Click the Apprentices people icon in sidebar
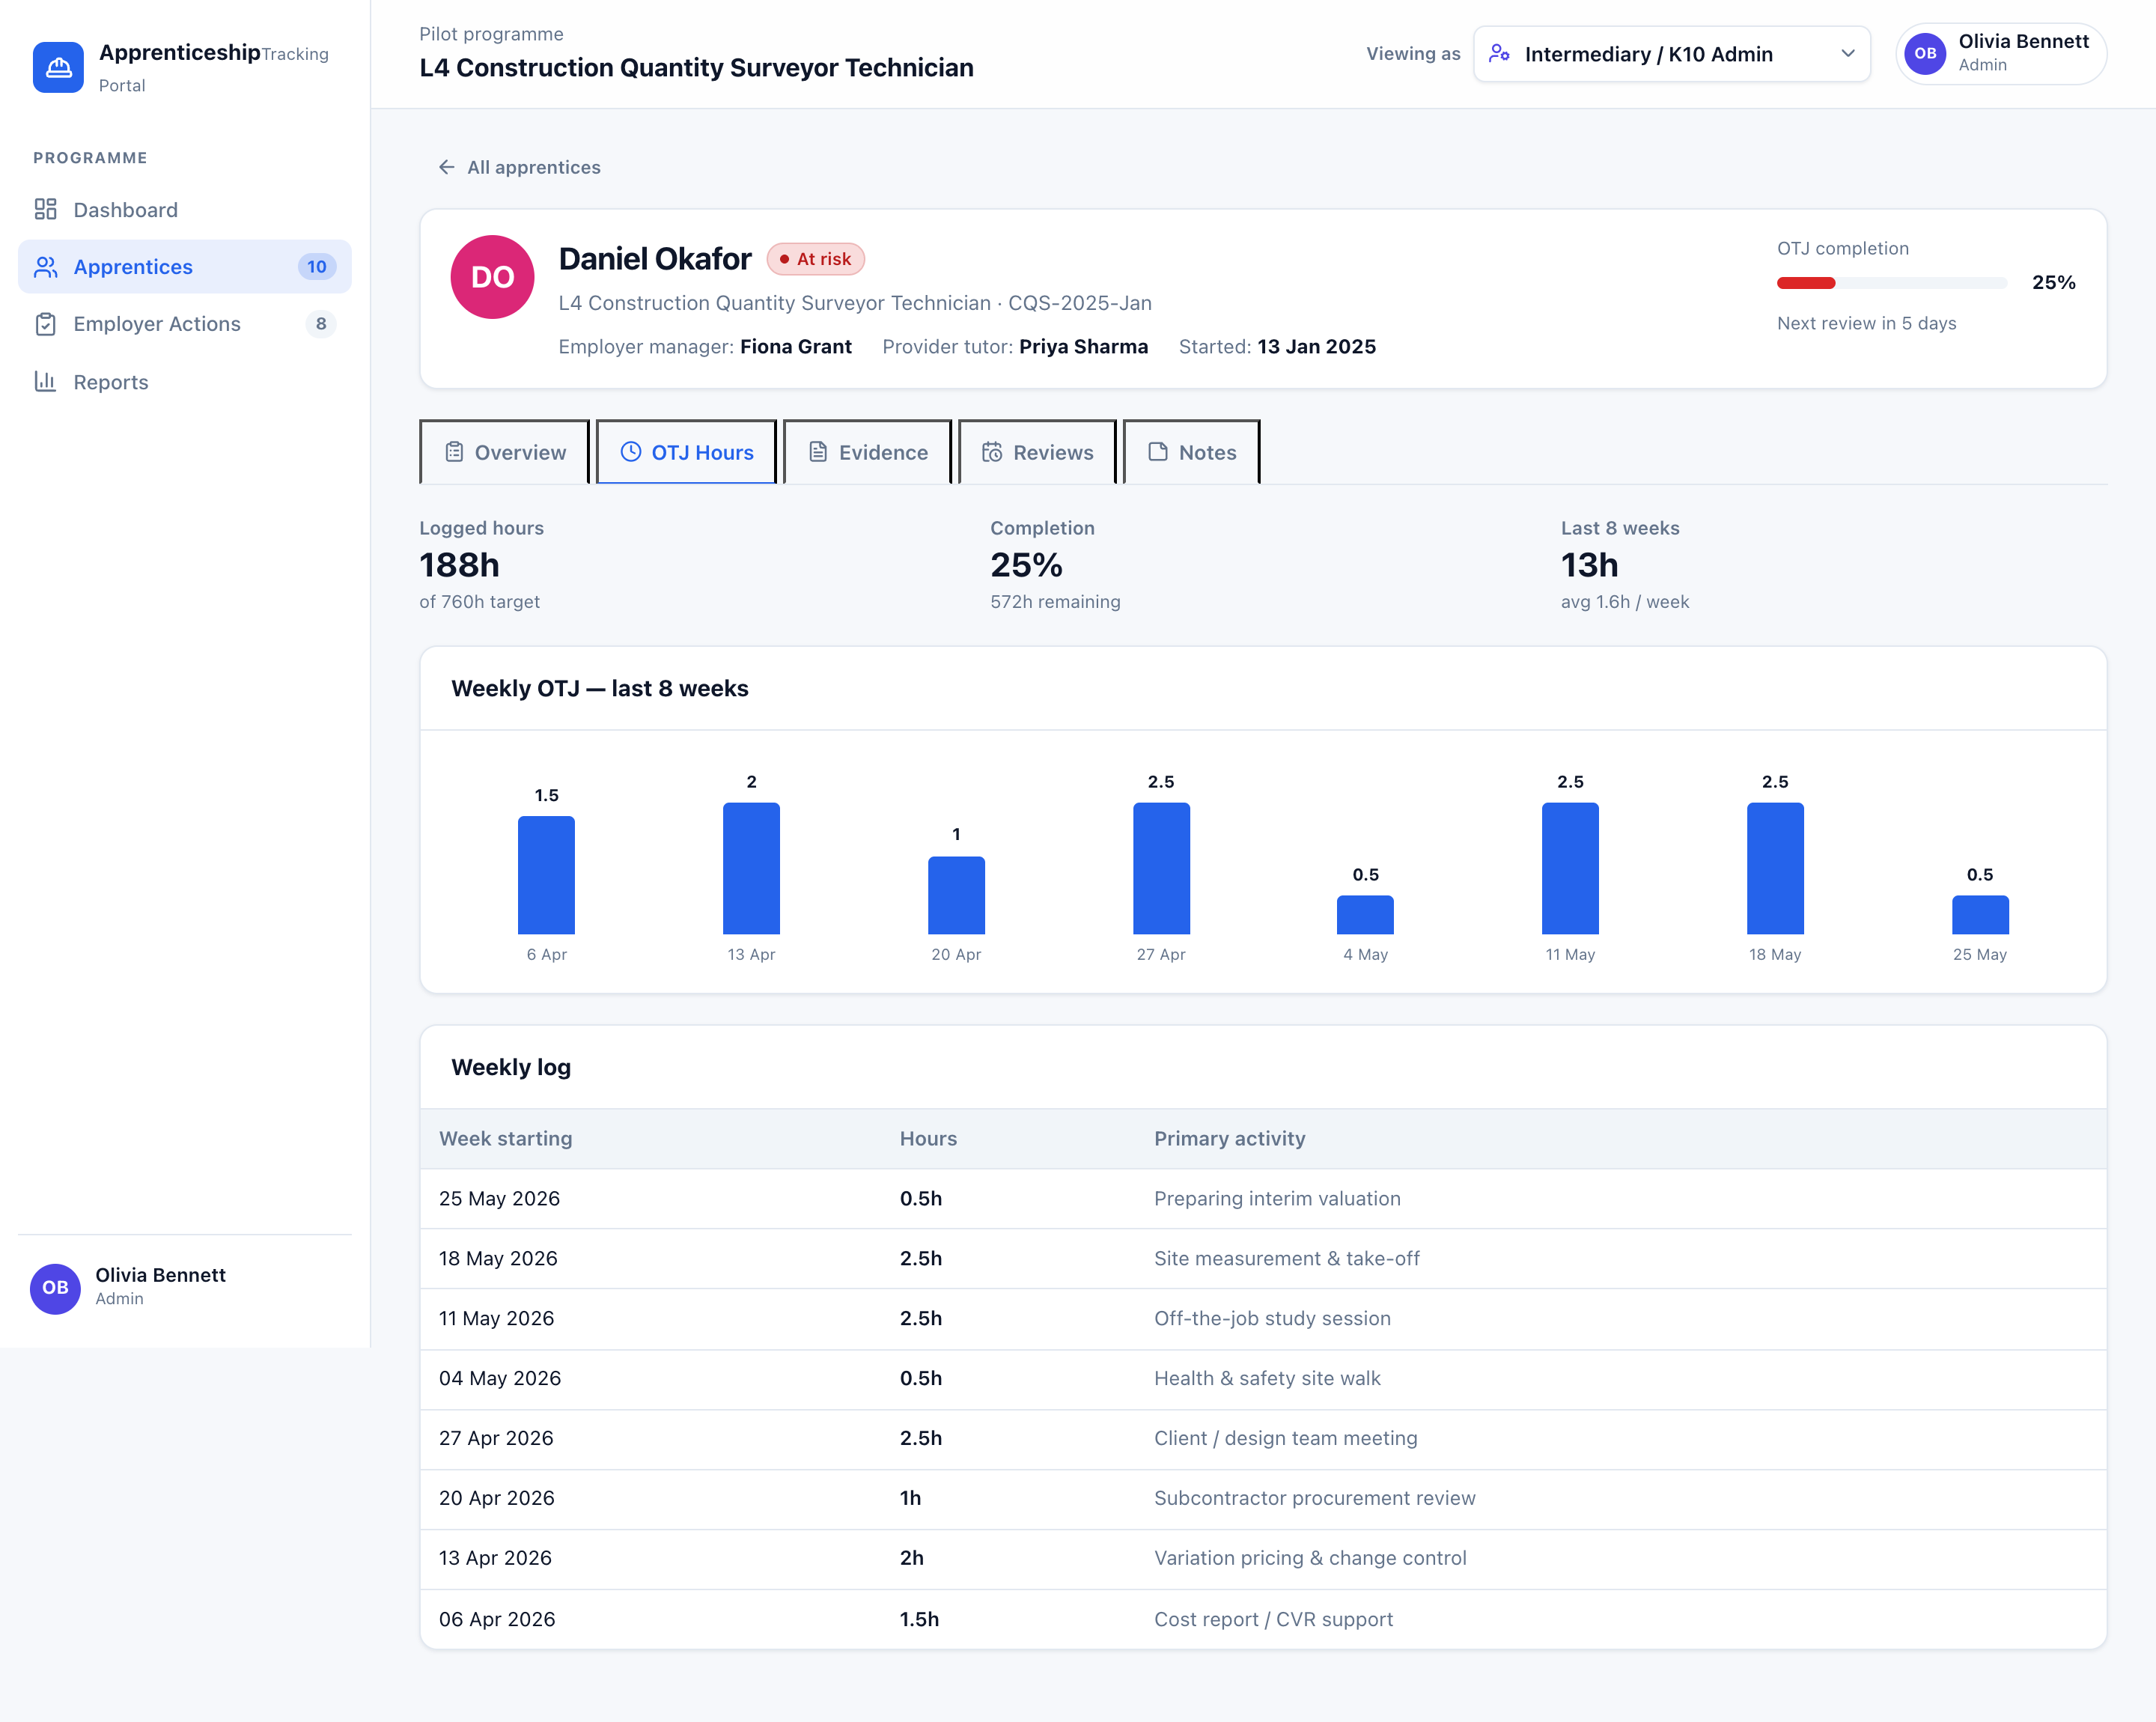Viewport: 2156px width, 1722px height. (45, 267)
